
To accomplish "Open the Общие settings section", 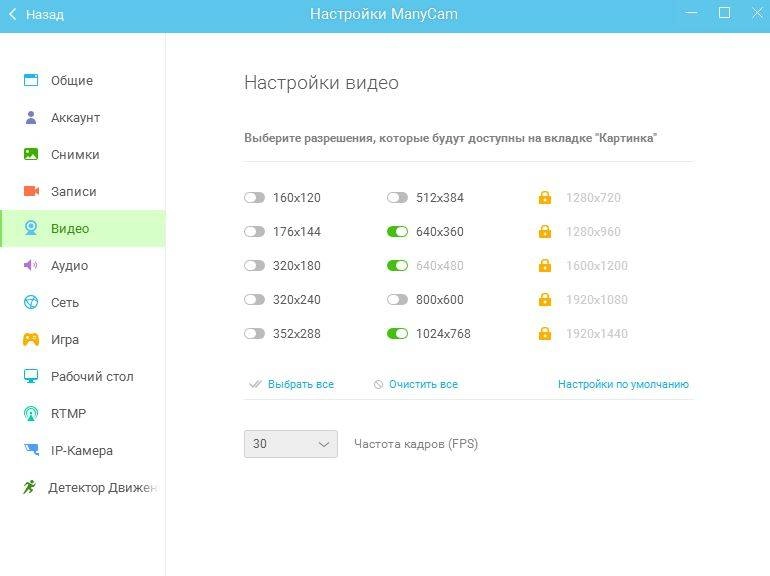I will [82, 80].
